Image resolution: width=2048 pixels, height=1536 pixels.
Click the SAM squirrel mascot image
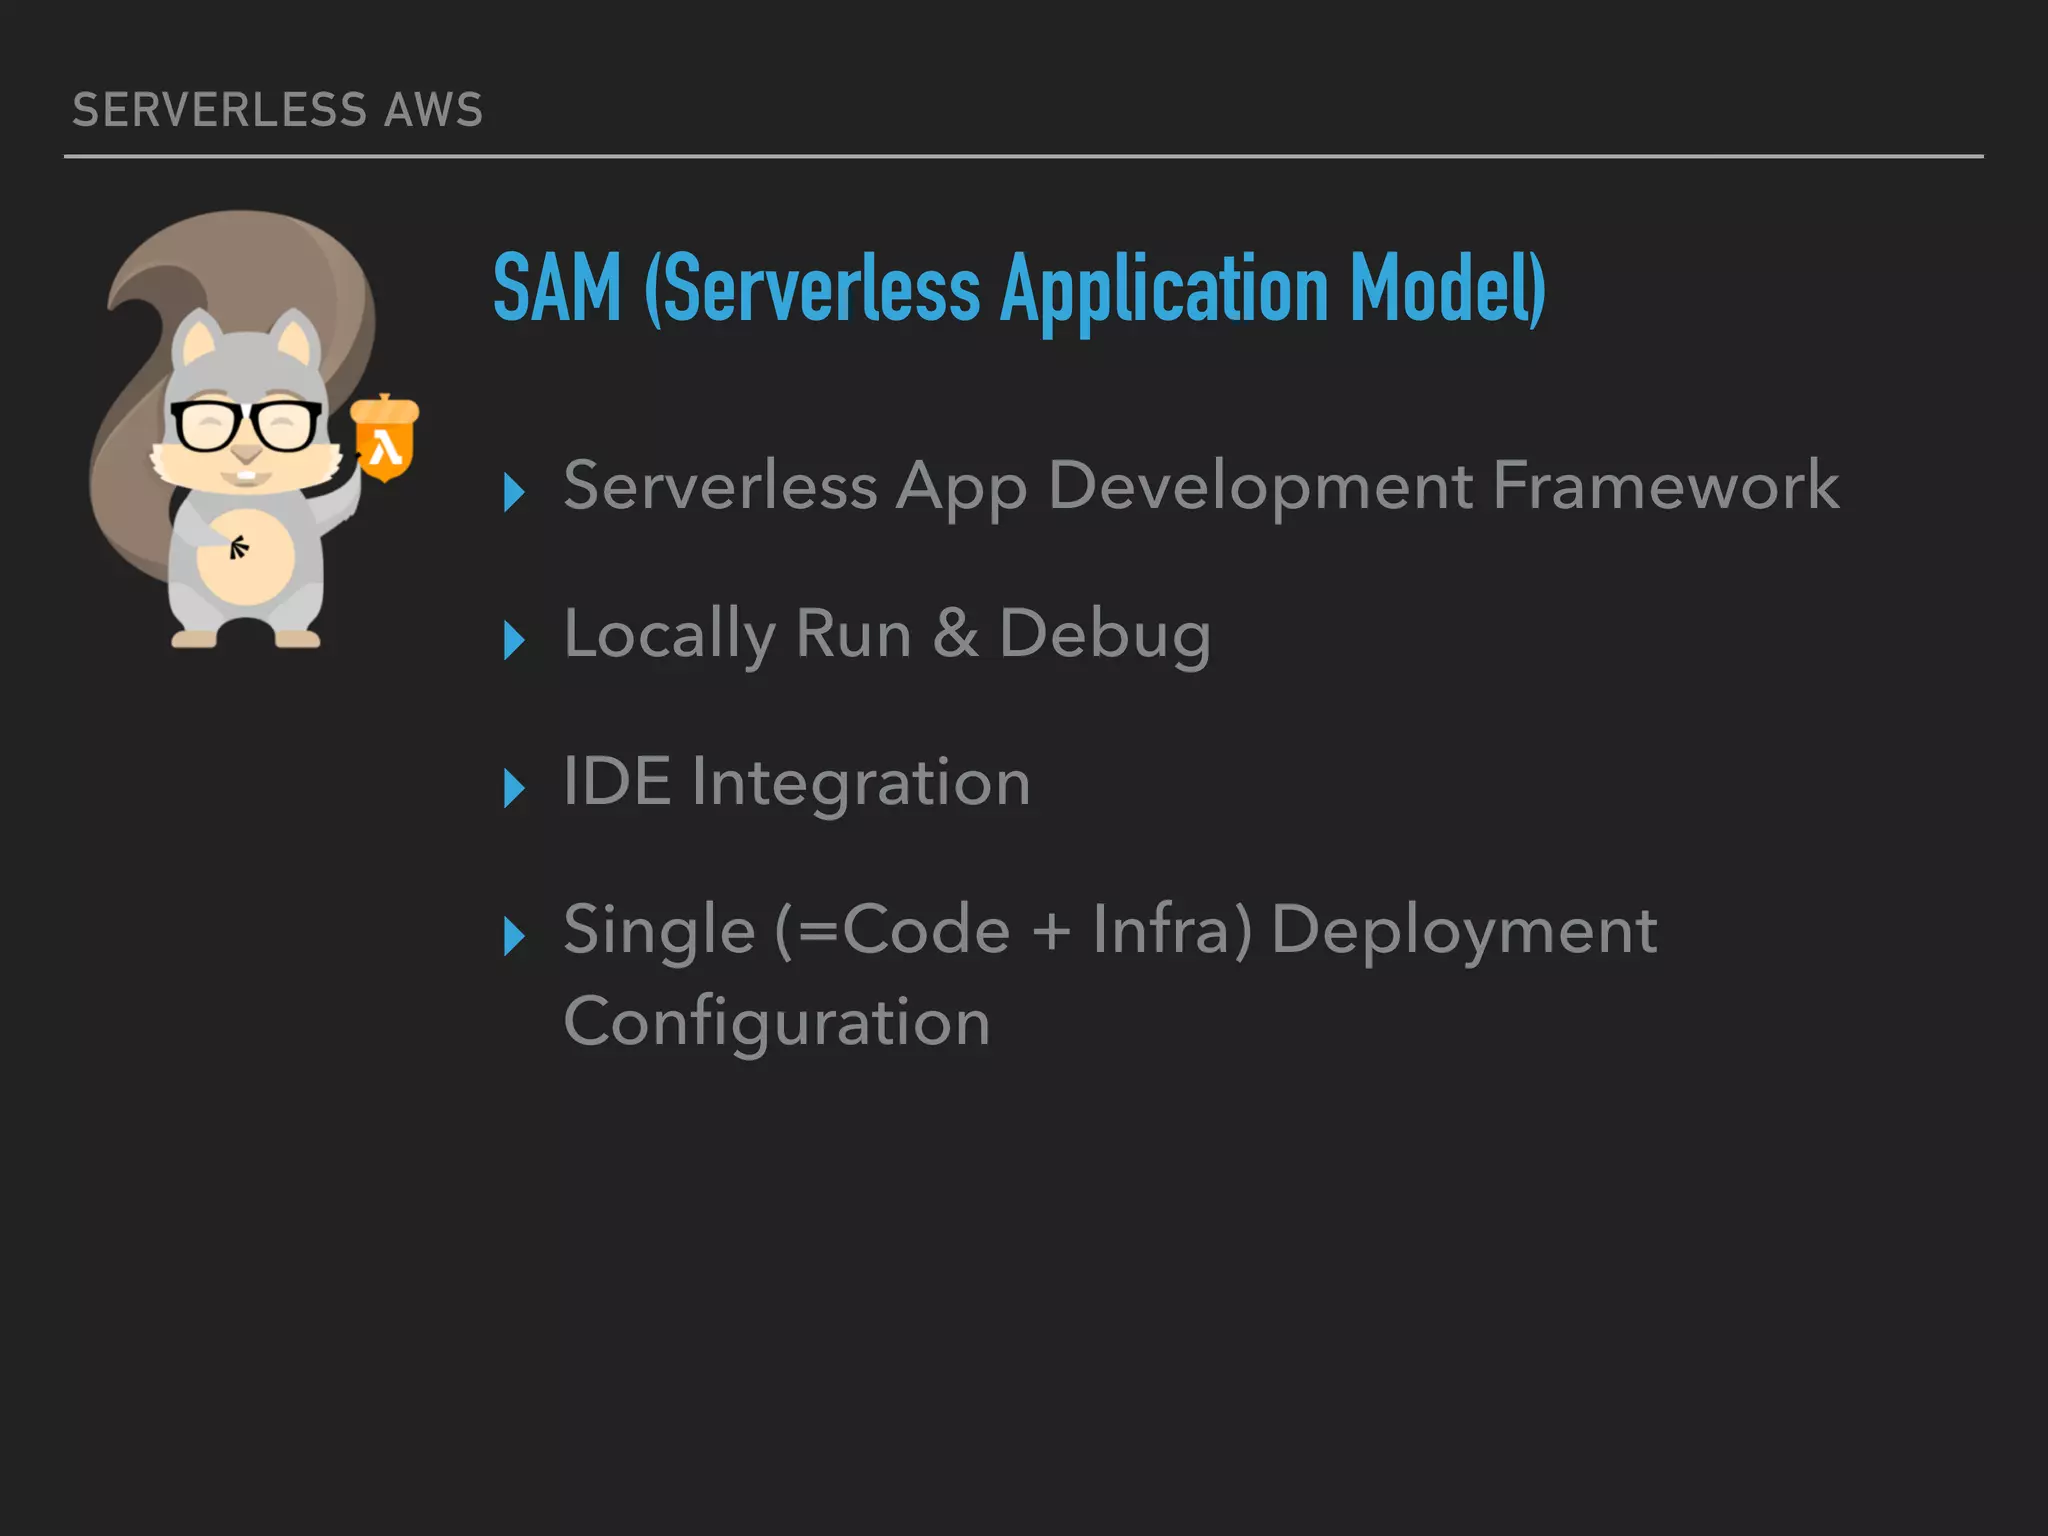[254, 430]
